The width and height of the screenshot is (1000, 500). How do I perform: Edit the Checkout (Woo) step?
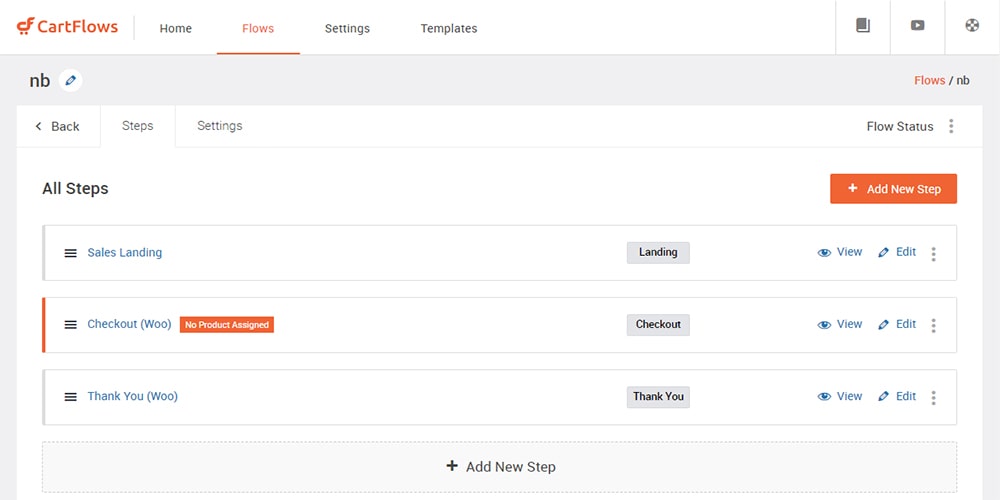pos(897,324)
